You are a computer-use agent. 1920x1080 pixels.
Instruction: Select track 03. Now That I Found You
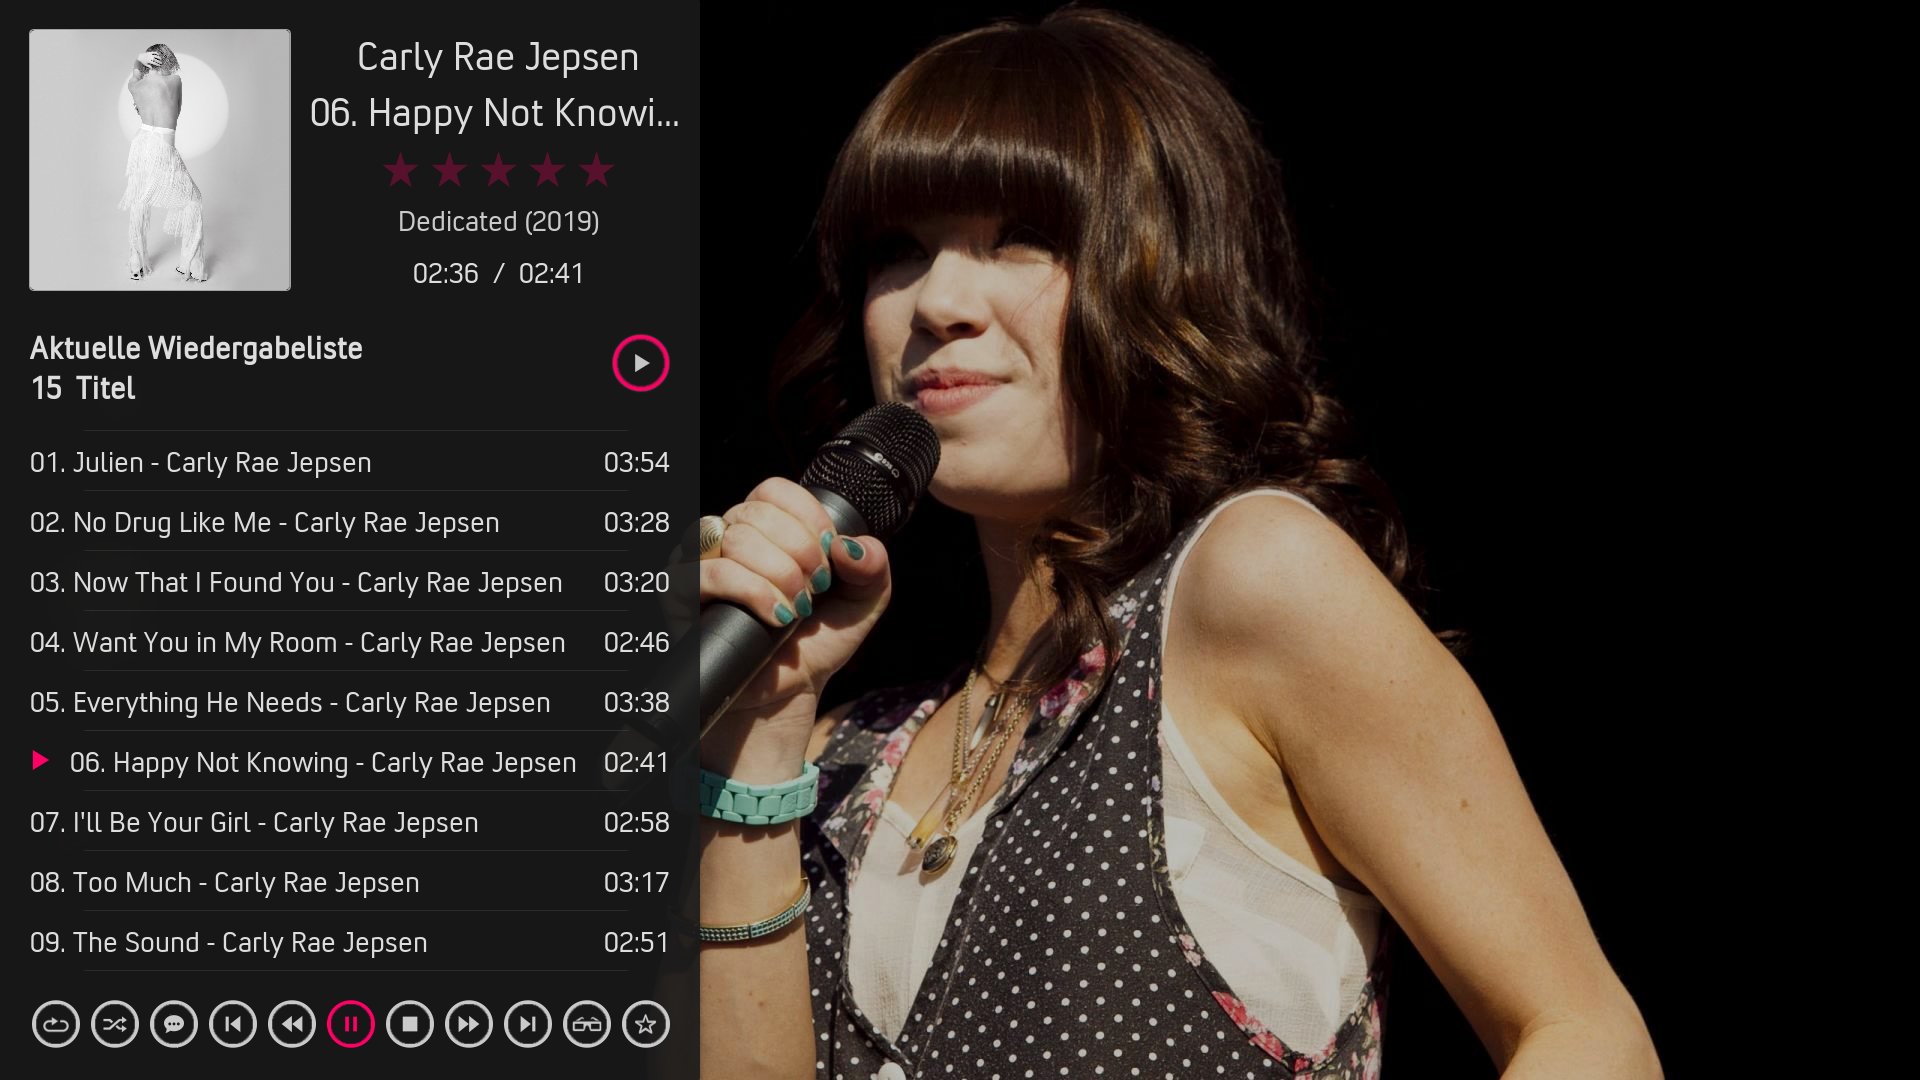click(x=350, y=582)
